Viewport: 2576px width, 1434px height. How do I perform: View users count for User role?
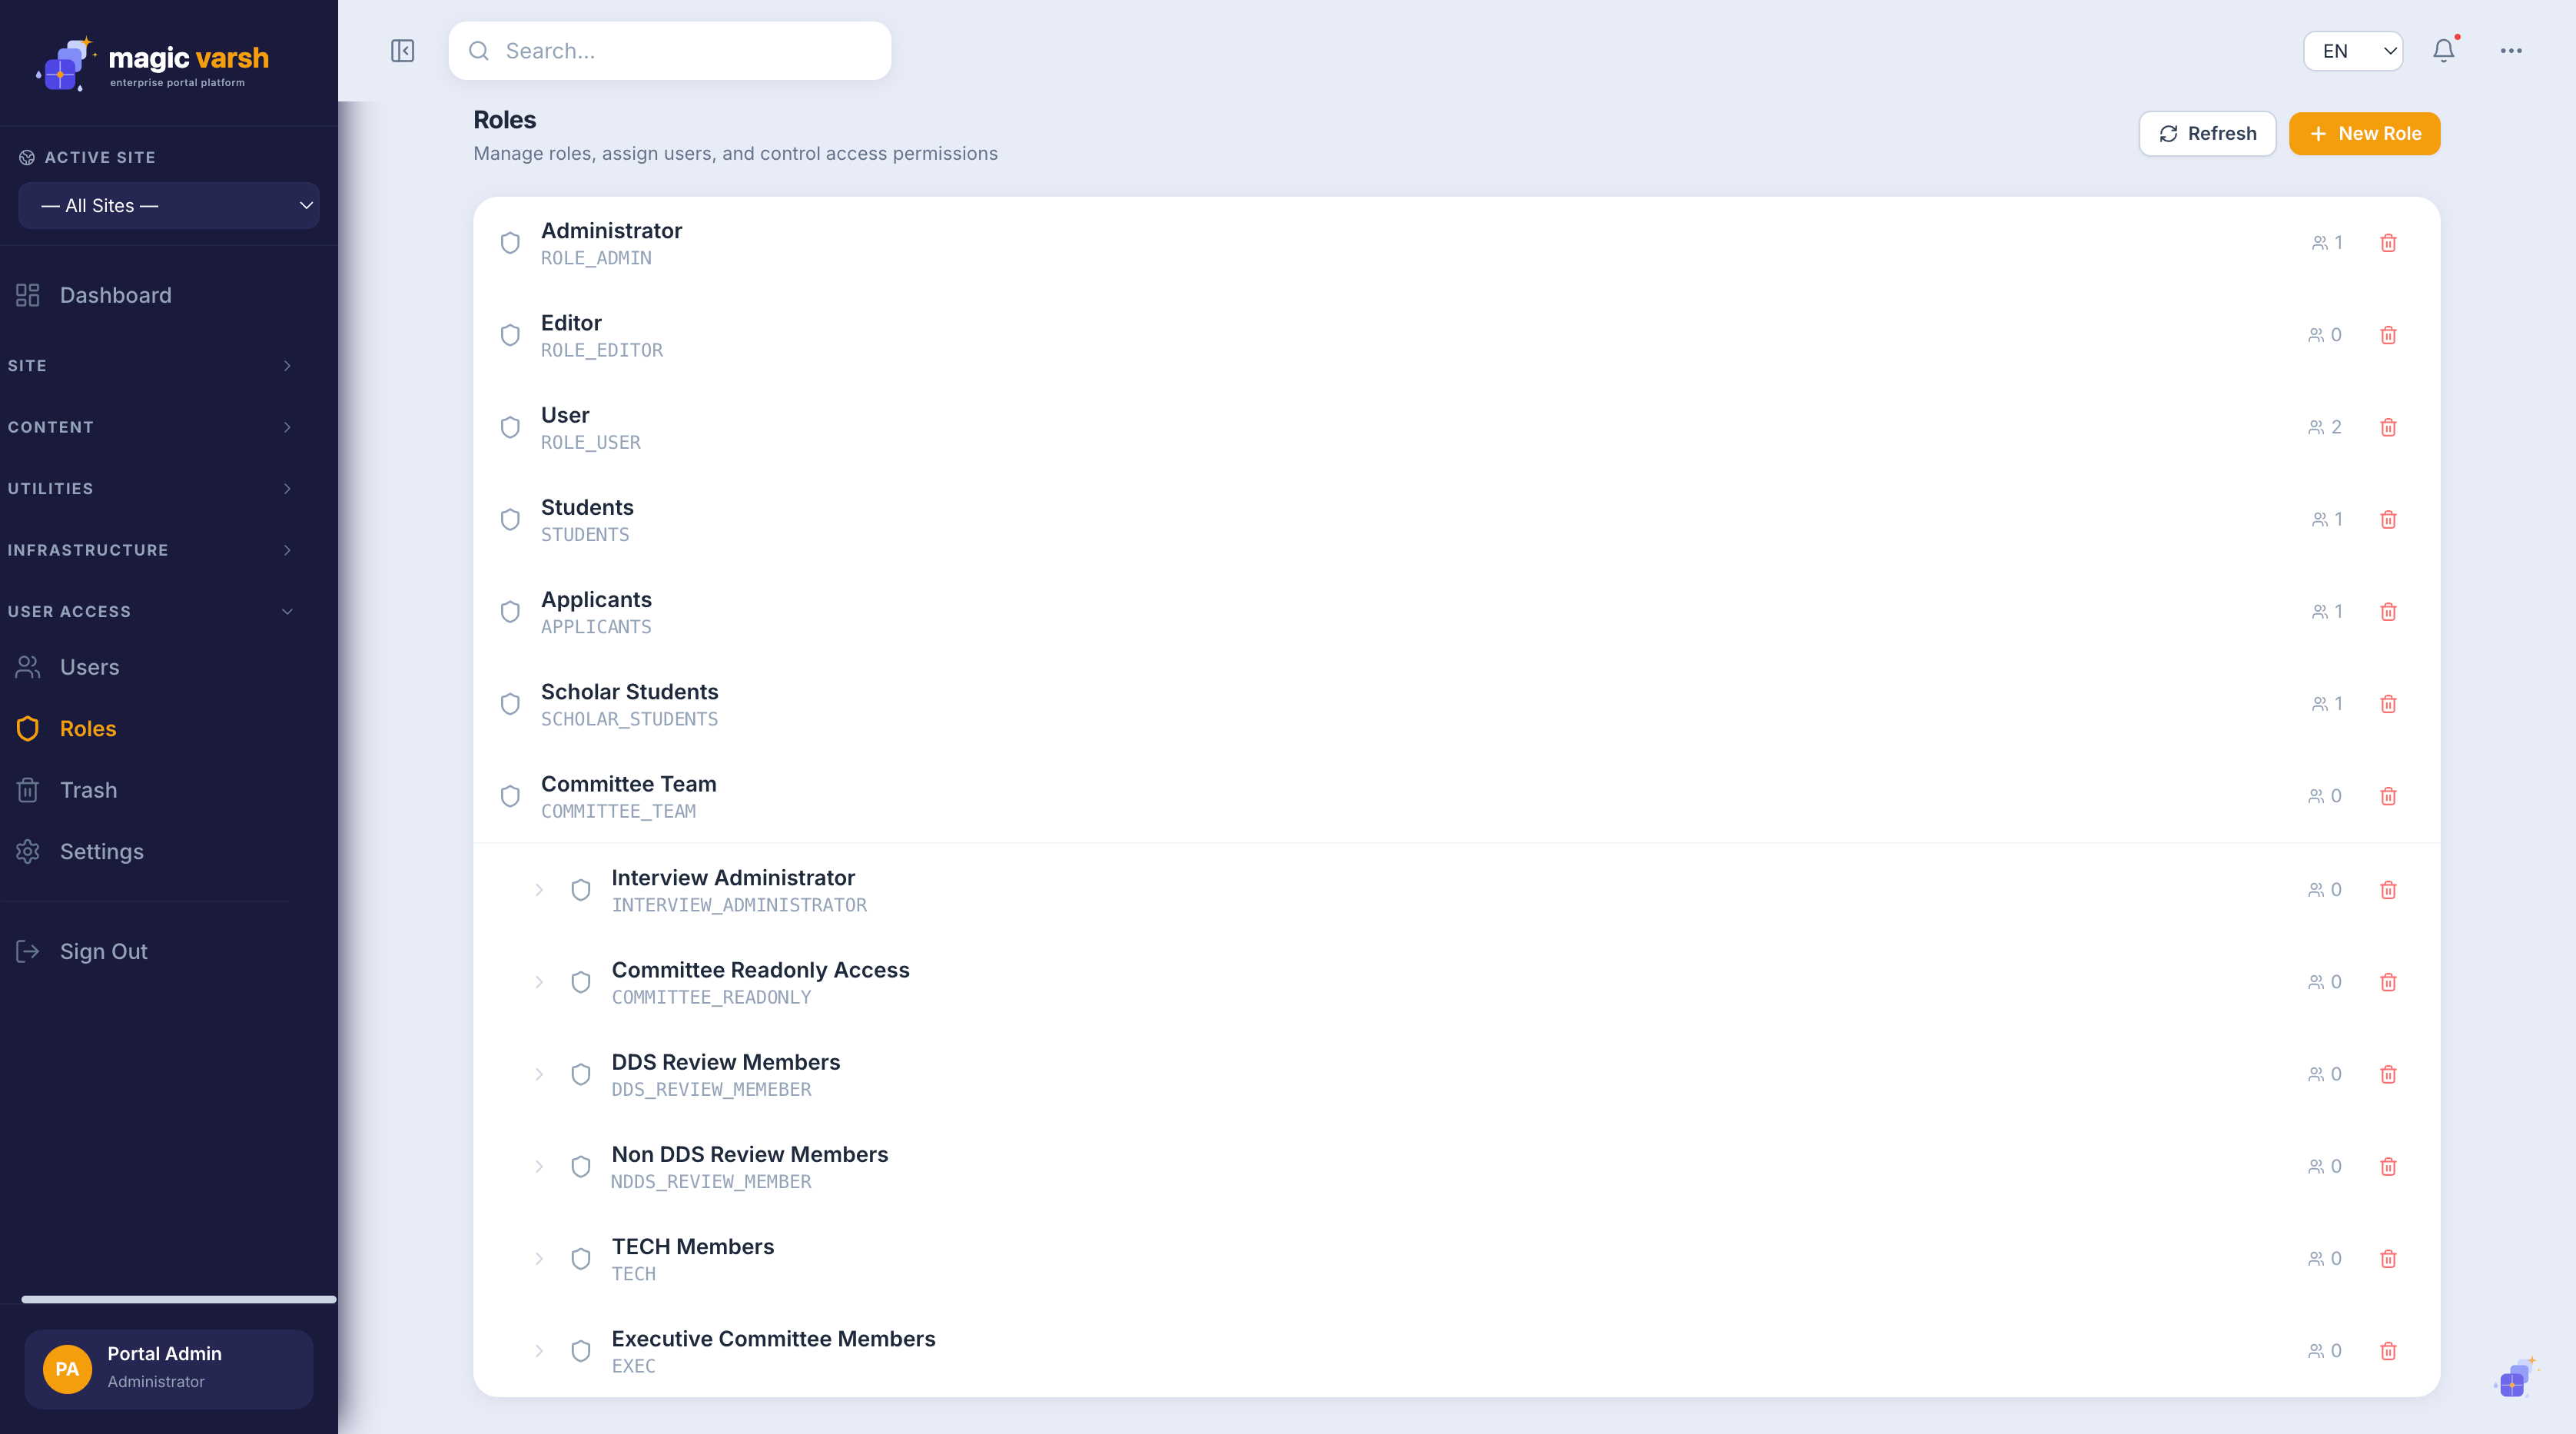point(2324,427)
